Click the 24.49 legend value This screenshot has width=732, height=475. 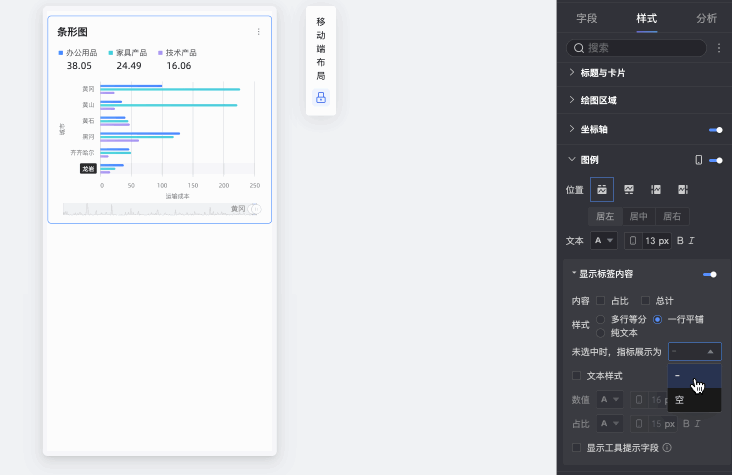tap(129, 66)
